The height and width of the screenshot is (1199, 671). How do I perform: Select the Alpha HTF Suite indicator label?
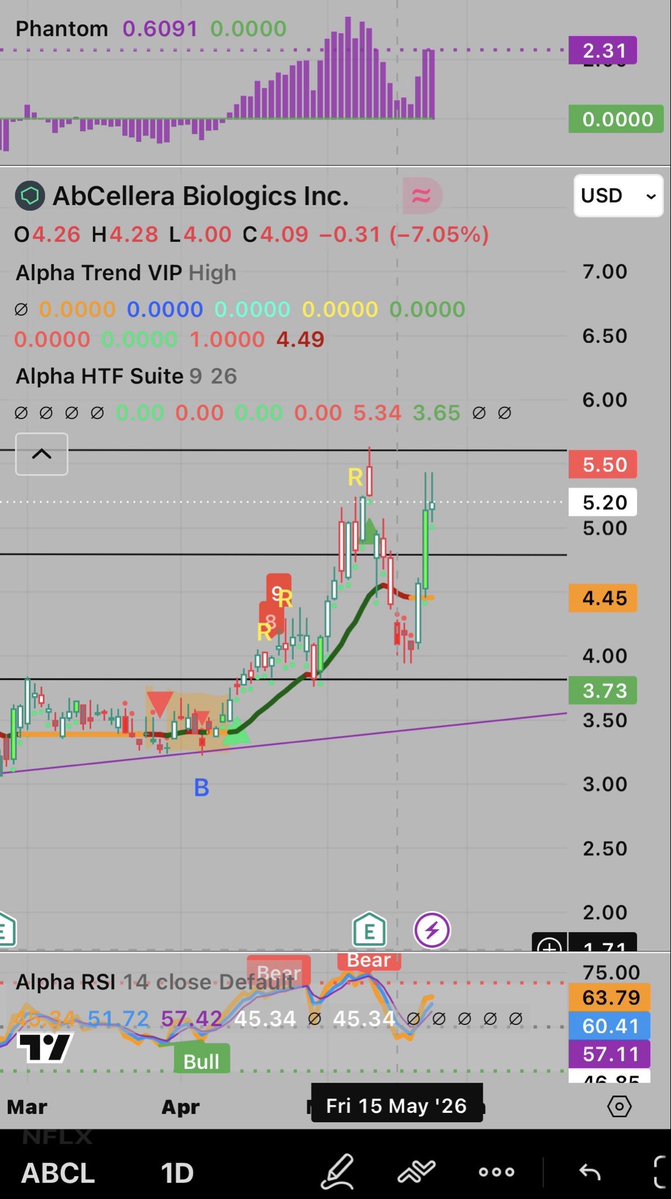pos(99,376)
